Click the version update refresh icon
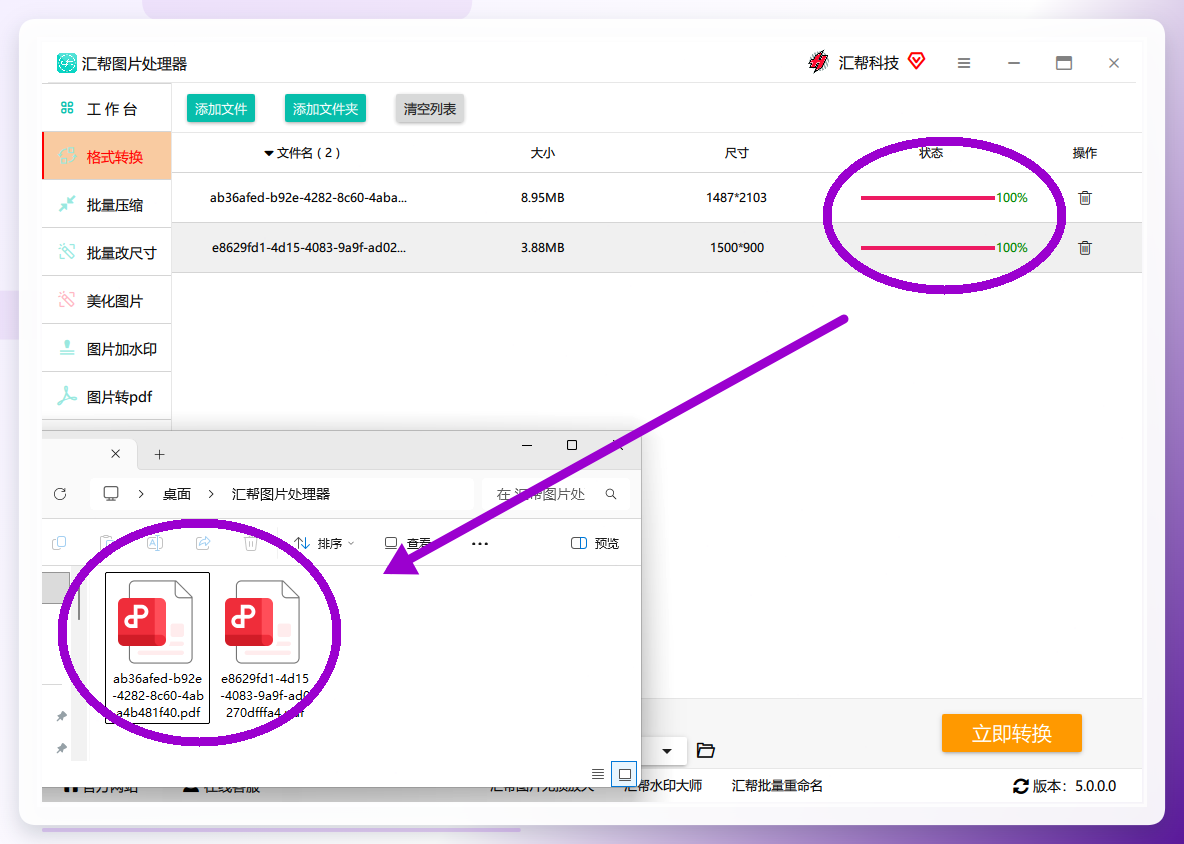Viewport: 1184px width, 844px height. (1021, 787)
